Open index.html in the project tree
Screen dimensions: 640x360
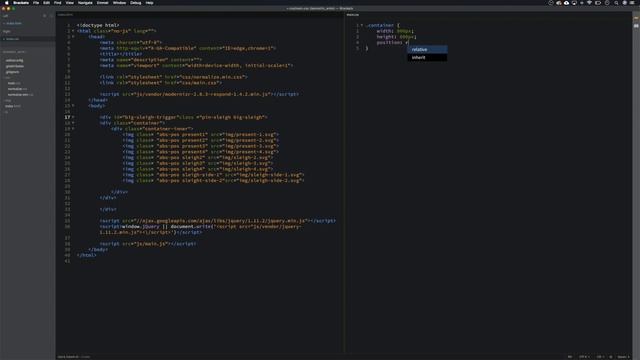point(13,106)
